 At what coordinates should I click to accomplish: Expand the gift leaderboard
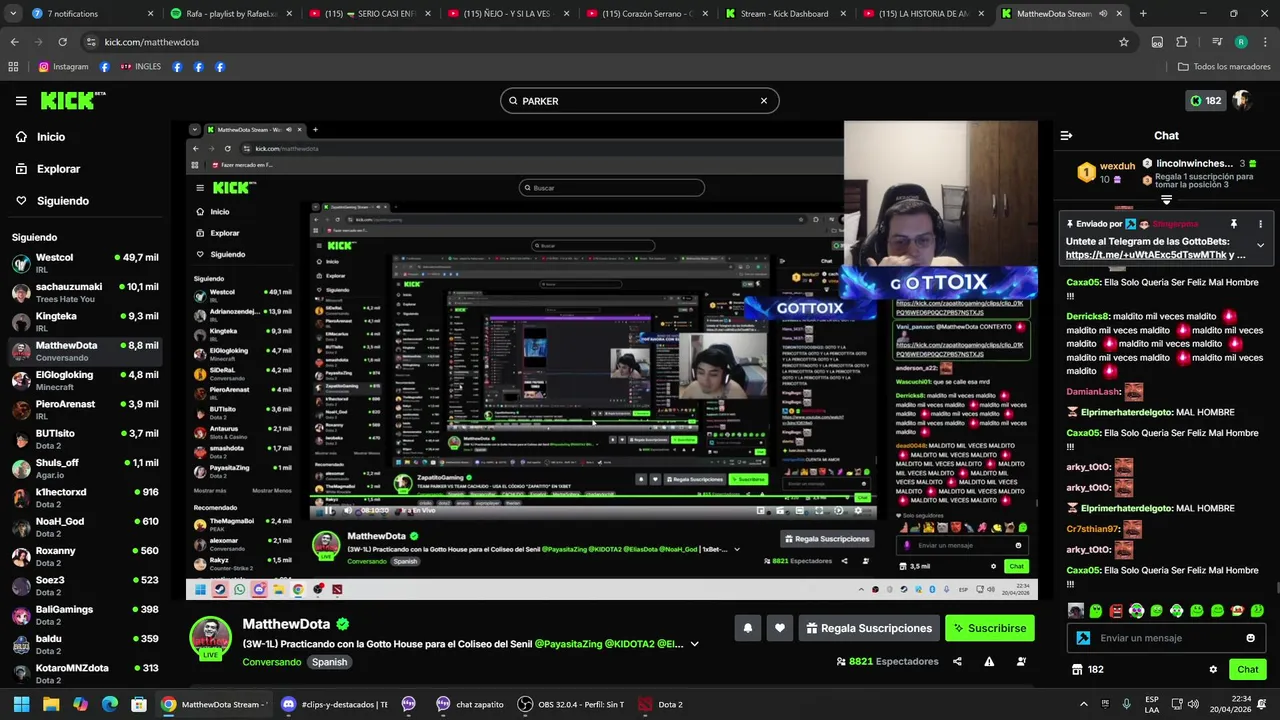coord(1166,200)
